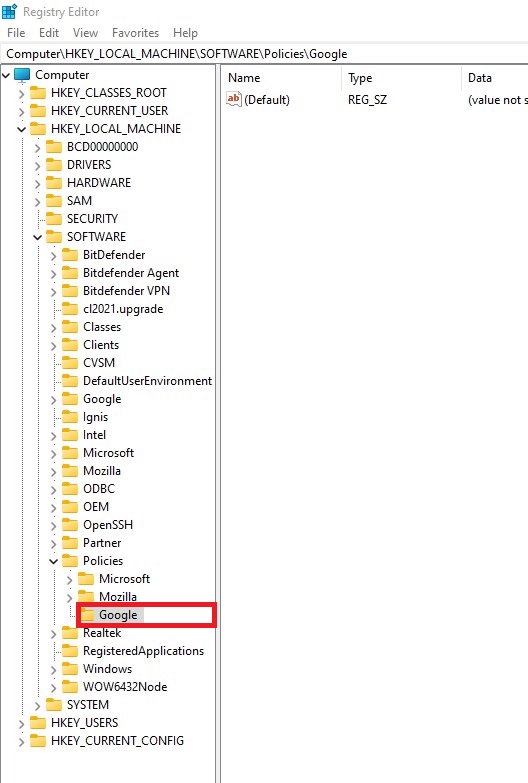Expand the HARDWARE key chevron
This screenshot has width=528, height=783.
click(37, 183)
